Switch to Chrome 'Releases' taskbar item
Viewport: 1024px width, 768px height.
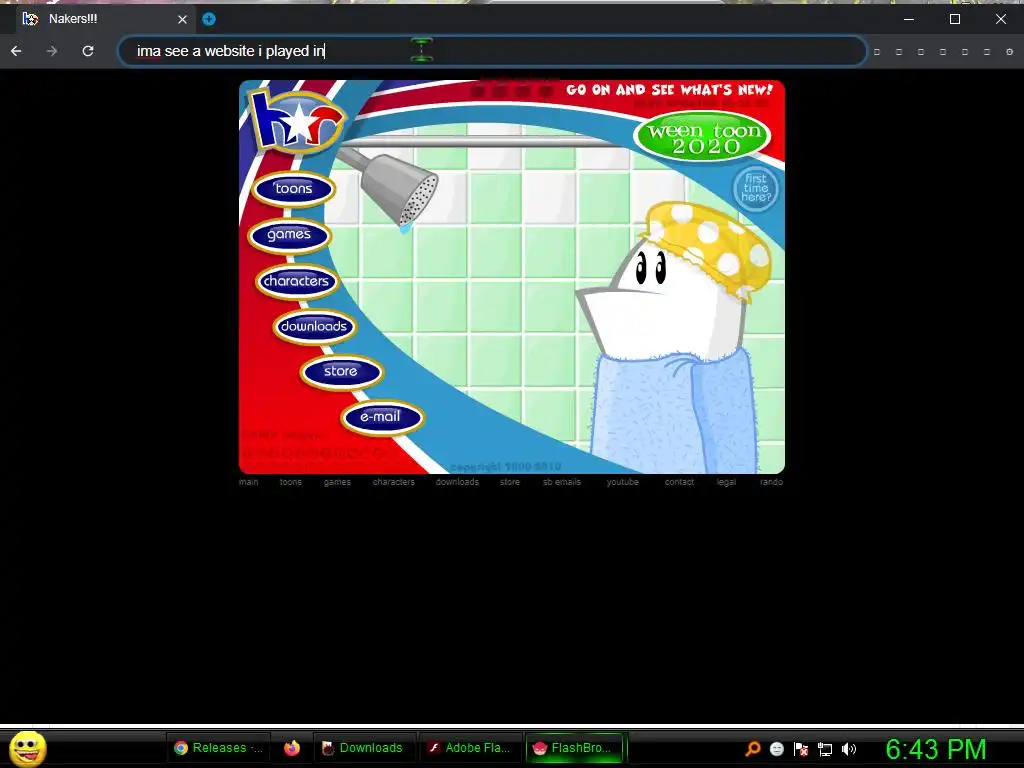pyautogui.click(x=218, y=748)
